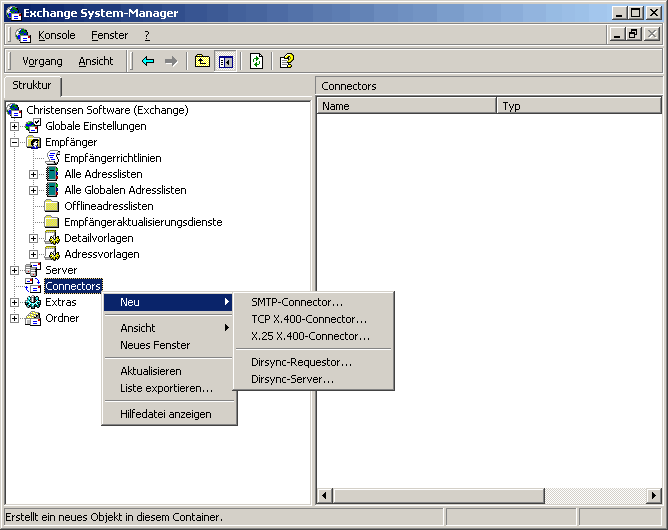This screenshot has width=668, height=530.
Task: Select the Connectors tree item label
Action: (73, 286)
